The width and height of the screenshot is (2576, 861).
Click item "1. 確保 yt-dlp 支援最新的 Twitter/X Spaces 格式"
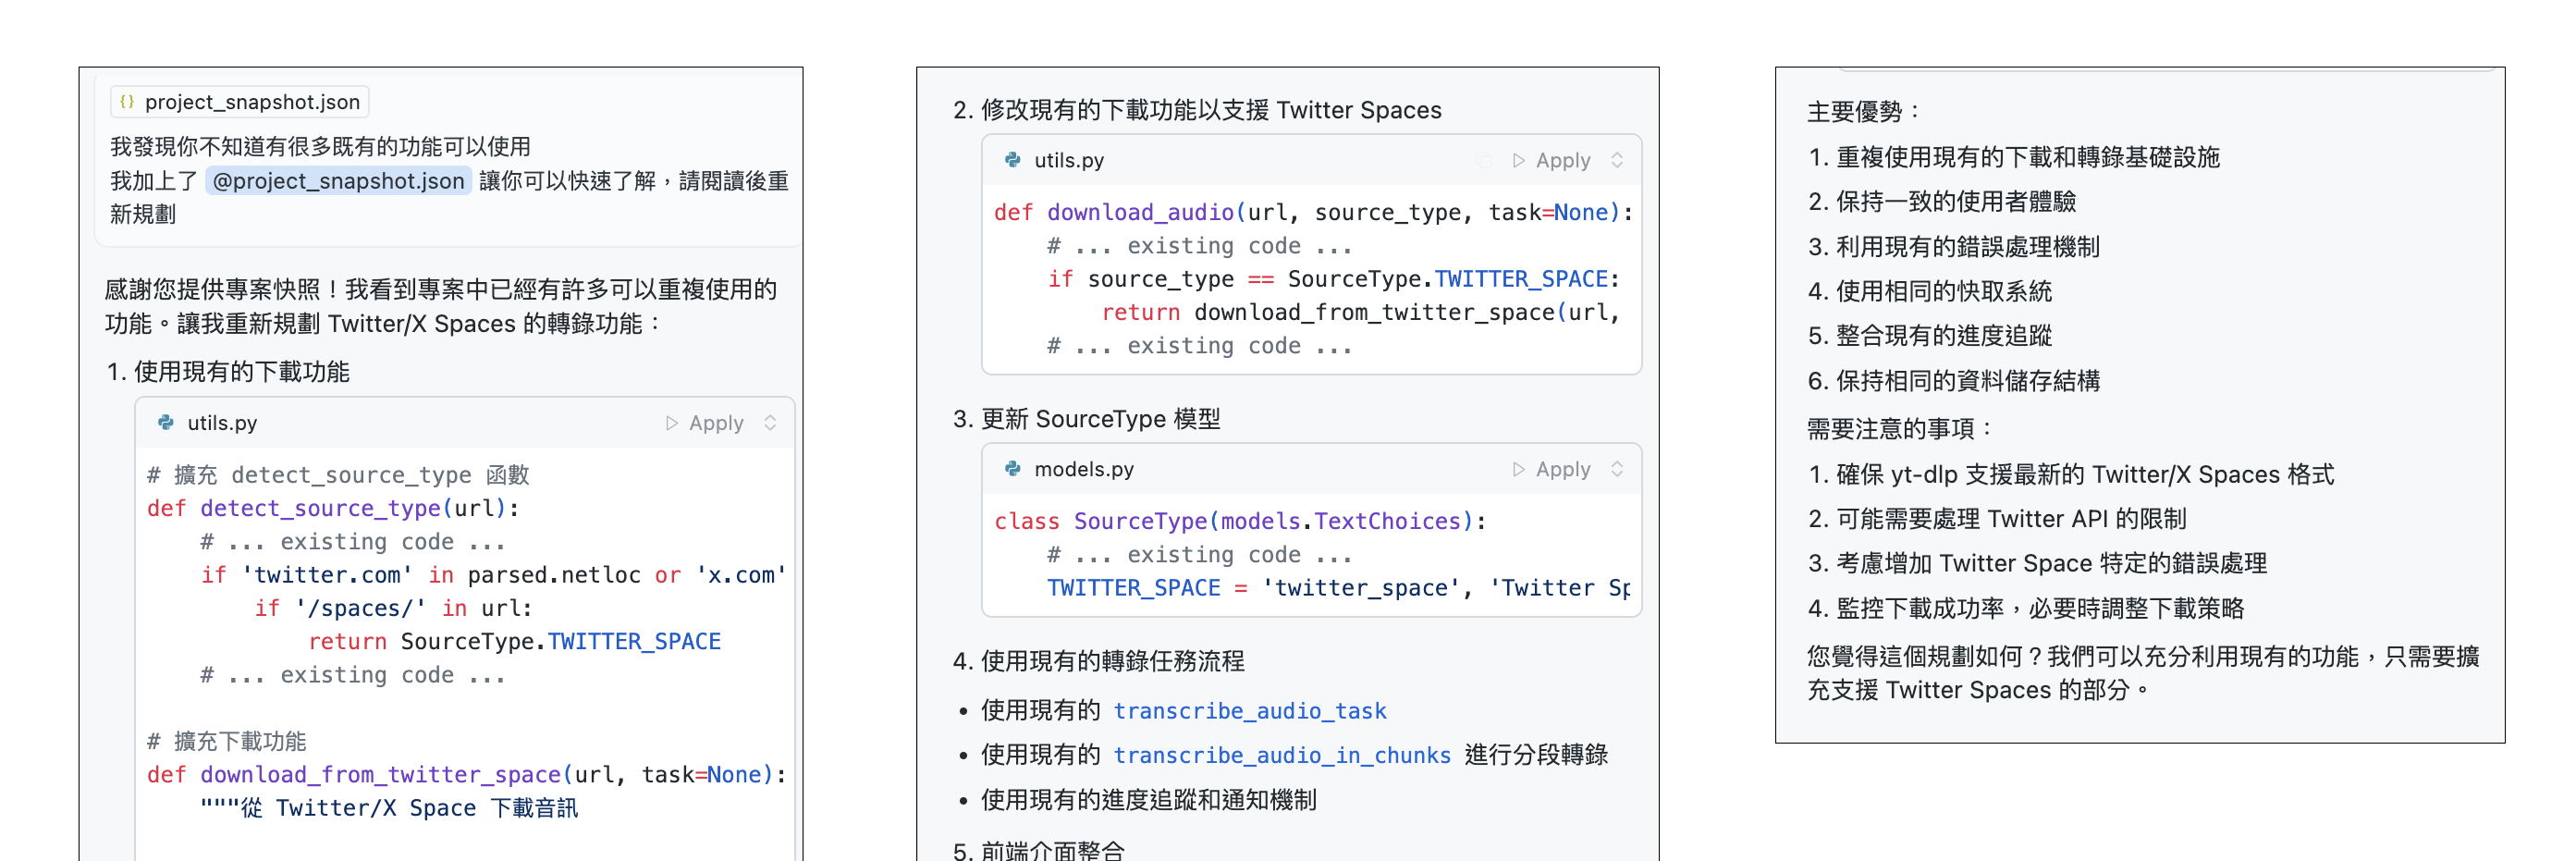tap(2071, 474)
